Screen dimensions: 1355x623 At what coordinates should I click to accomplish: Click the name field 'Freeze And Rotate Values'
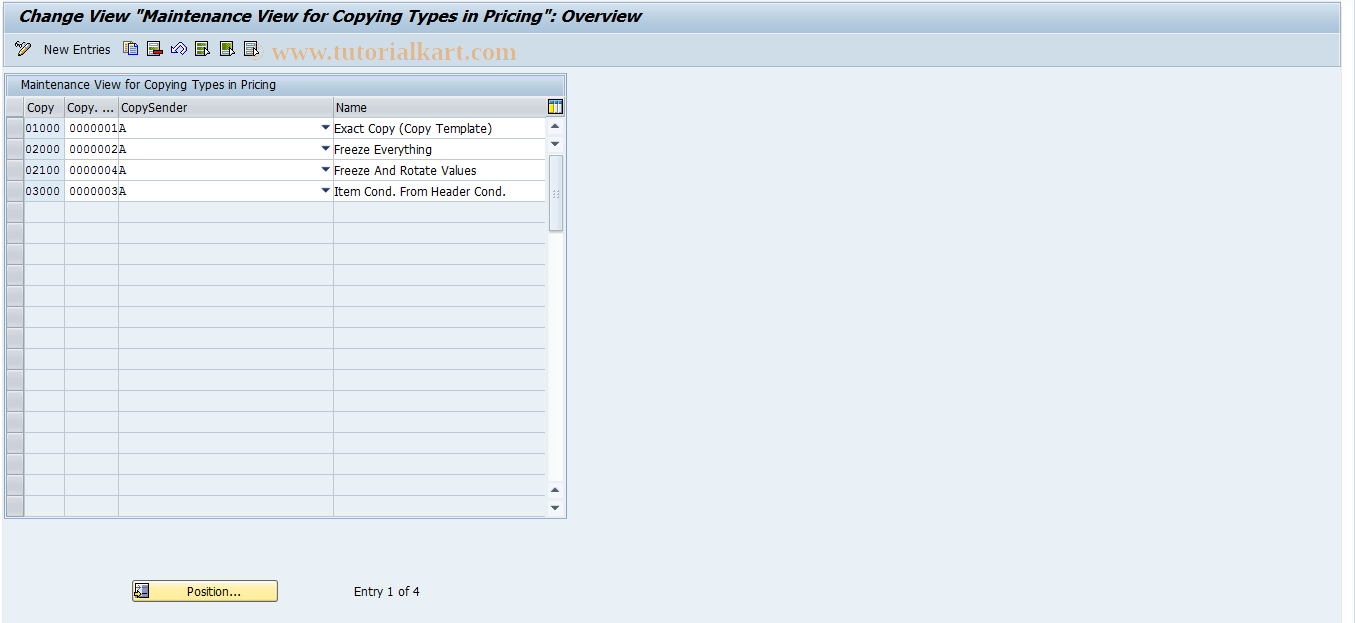click(440, 170)
